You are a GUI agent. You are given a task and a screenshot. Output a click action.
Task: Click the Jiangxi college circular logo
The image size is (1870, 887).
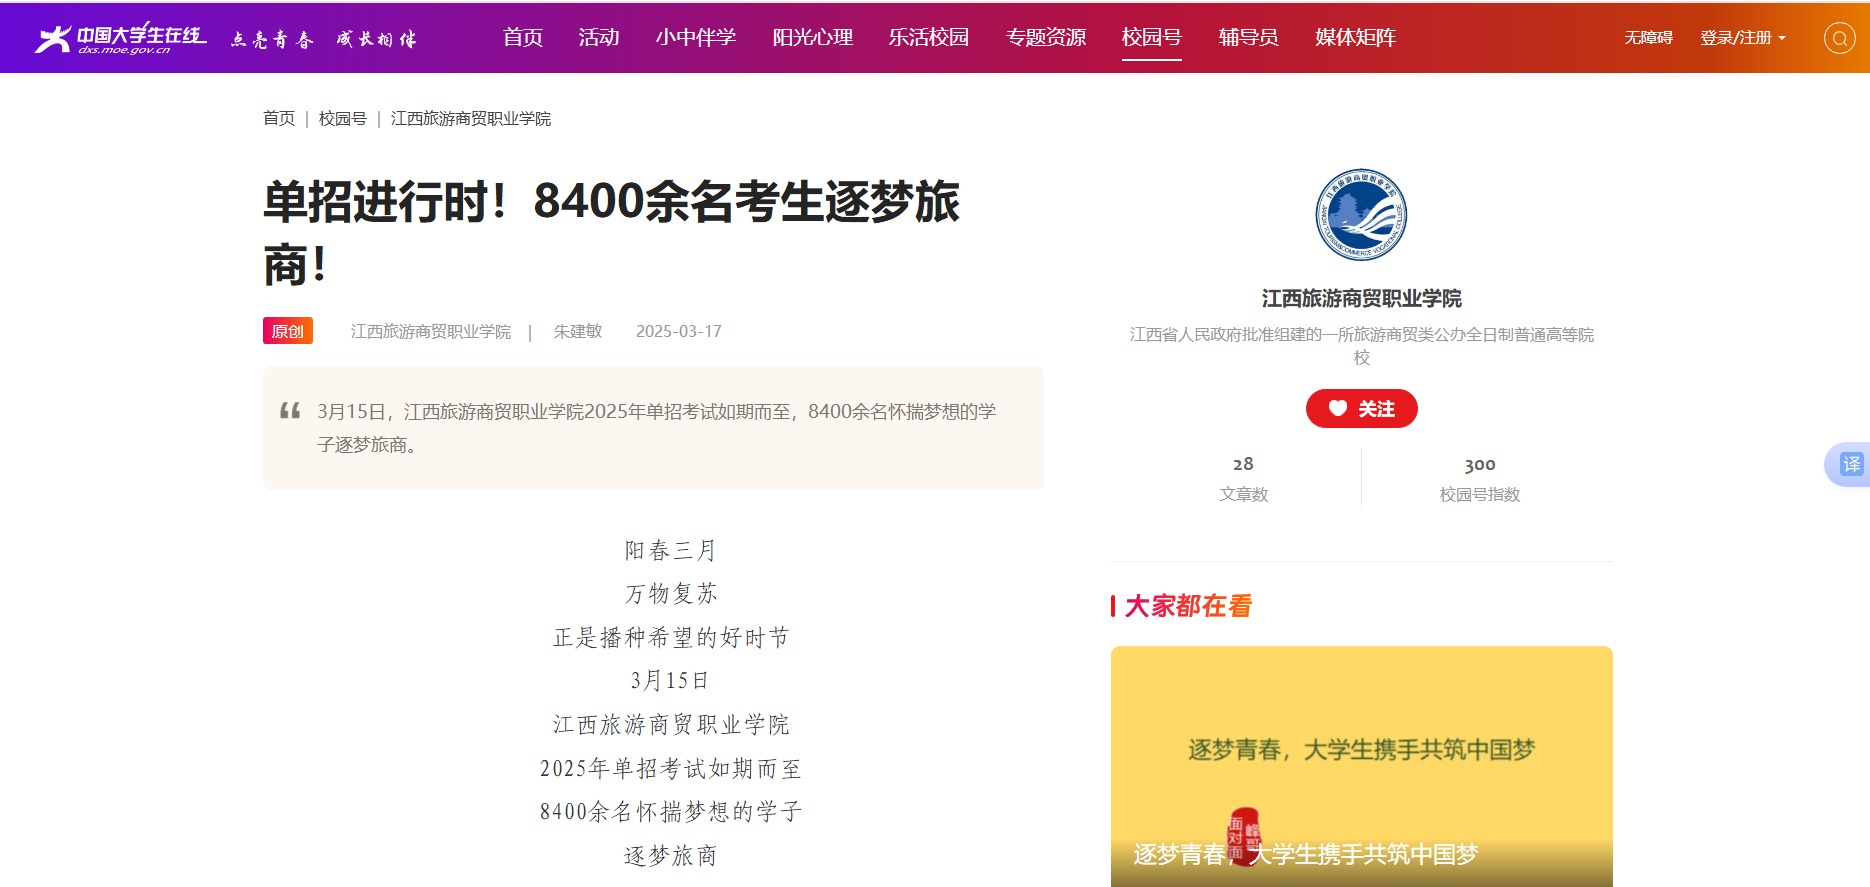coord(1361,215)
